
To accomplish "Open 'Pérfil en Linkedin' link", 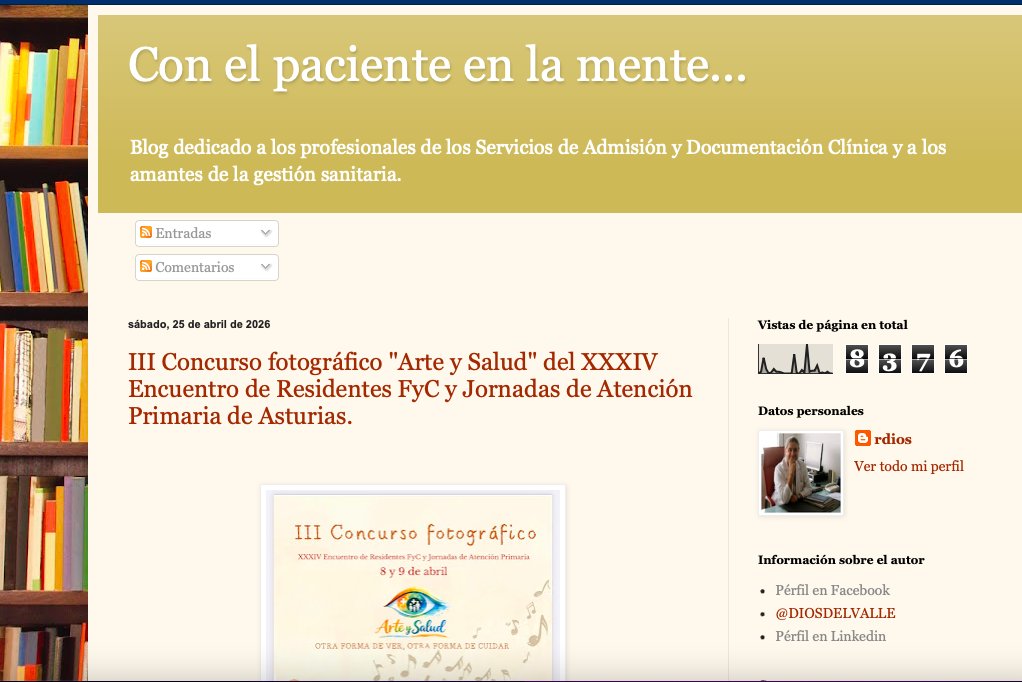I will pyautogui.click(x=830, y=636).
